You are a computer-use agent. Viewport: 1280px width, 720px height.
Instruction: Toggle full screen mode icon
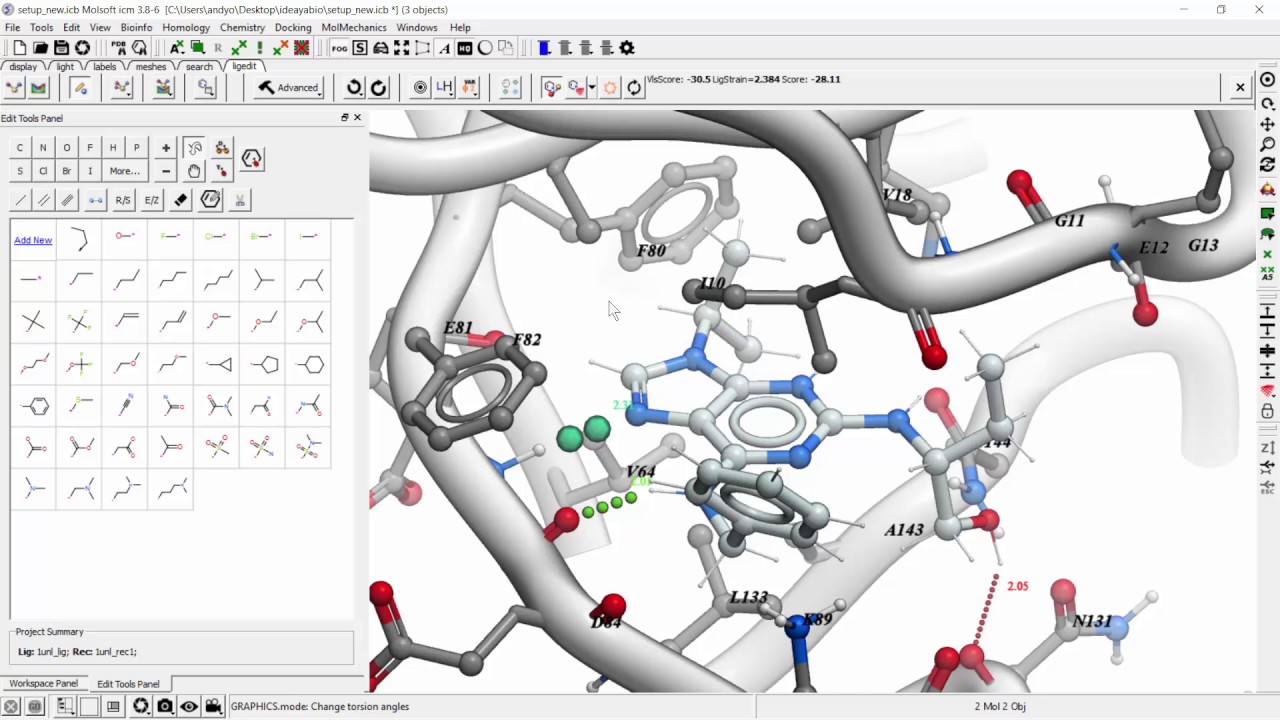401,48
